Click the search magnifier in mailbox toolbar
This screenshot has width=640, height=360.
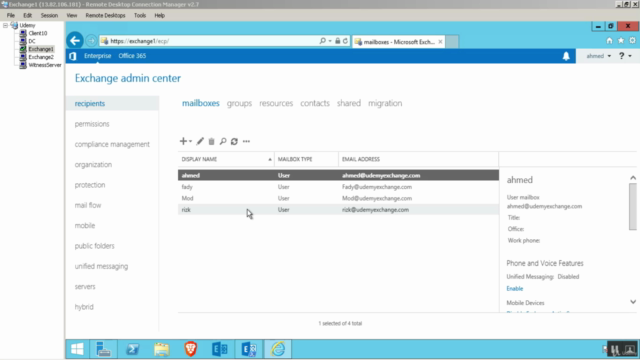pos(223,141)
